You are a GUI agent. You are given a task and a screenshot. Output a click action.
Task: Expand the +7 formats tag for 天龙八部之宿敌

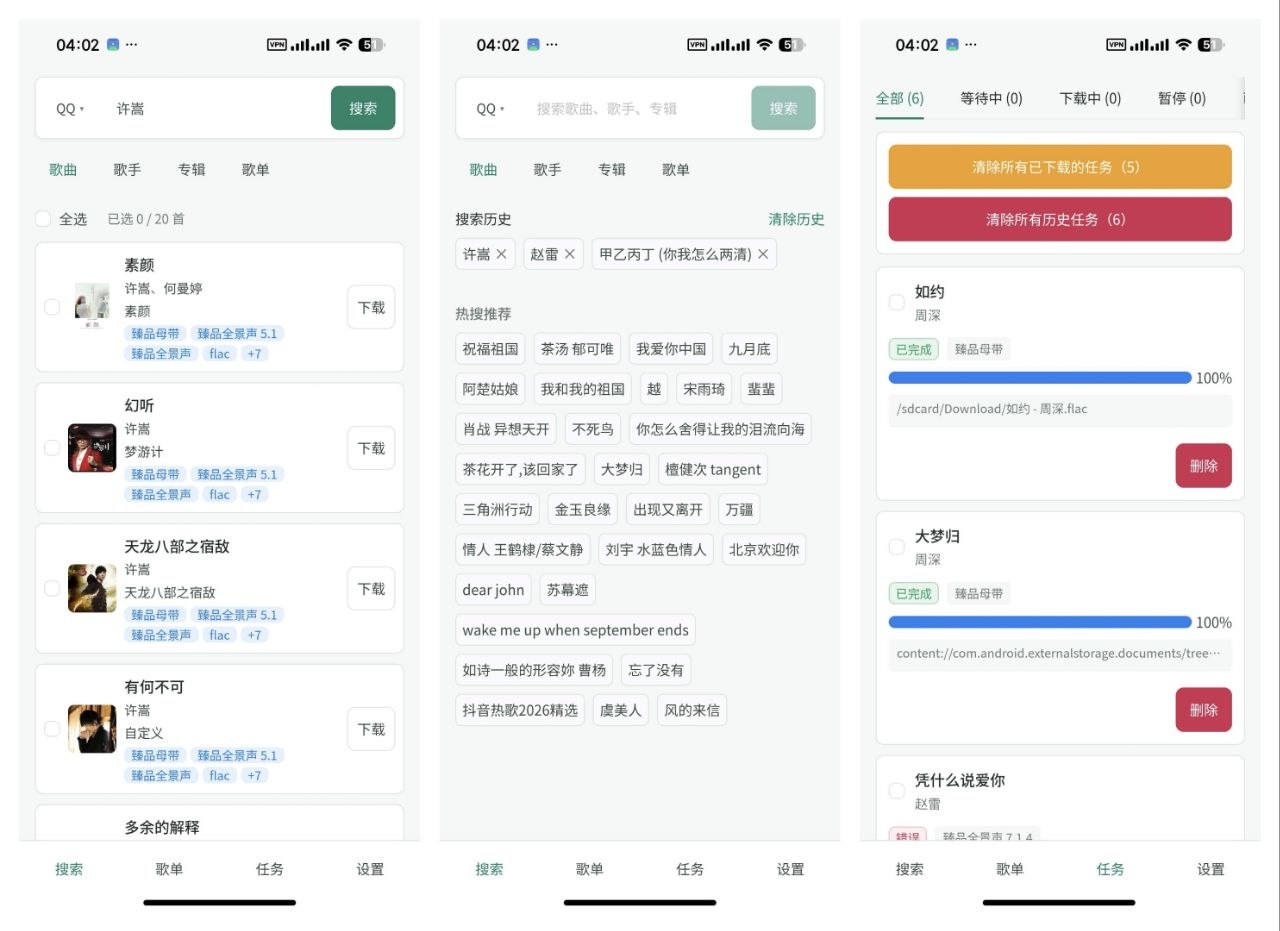(x=254, y=635)
